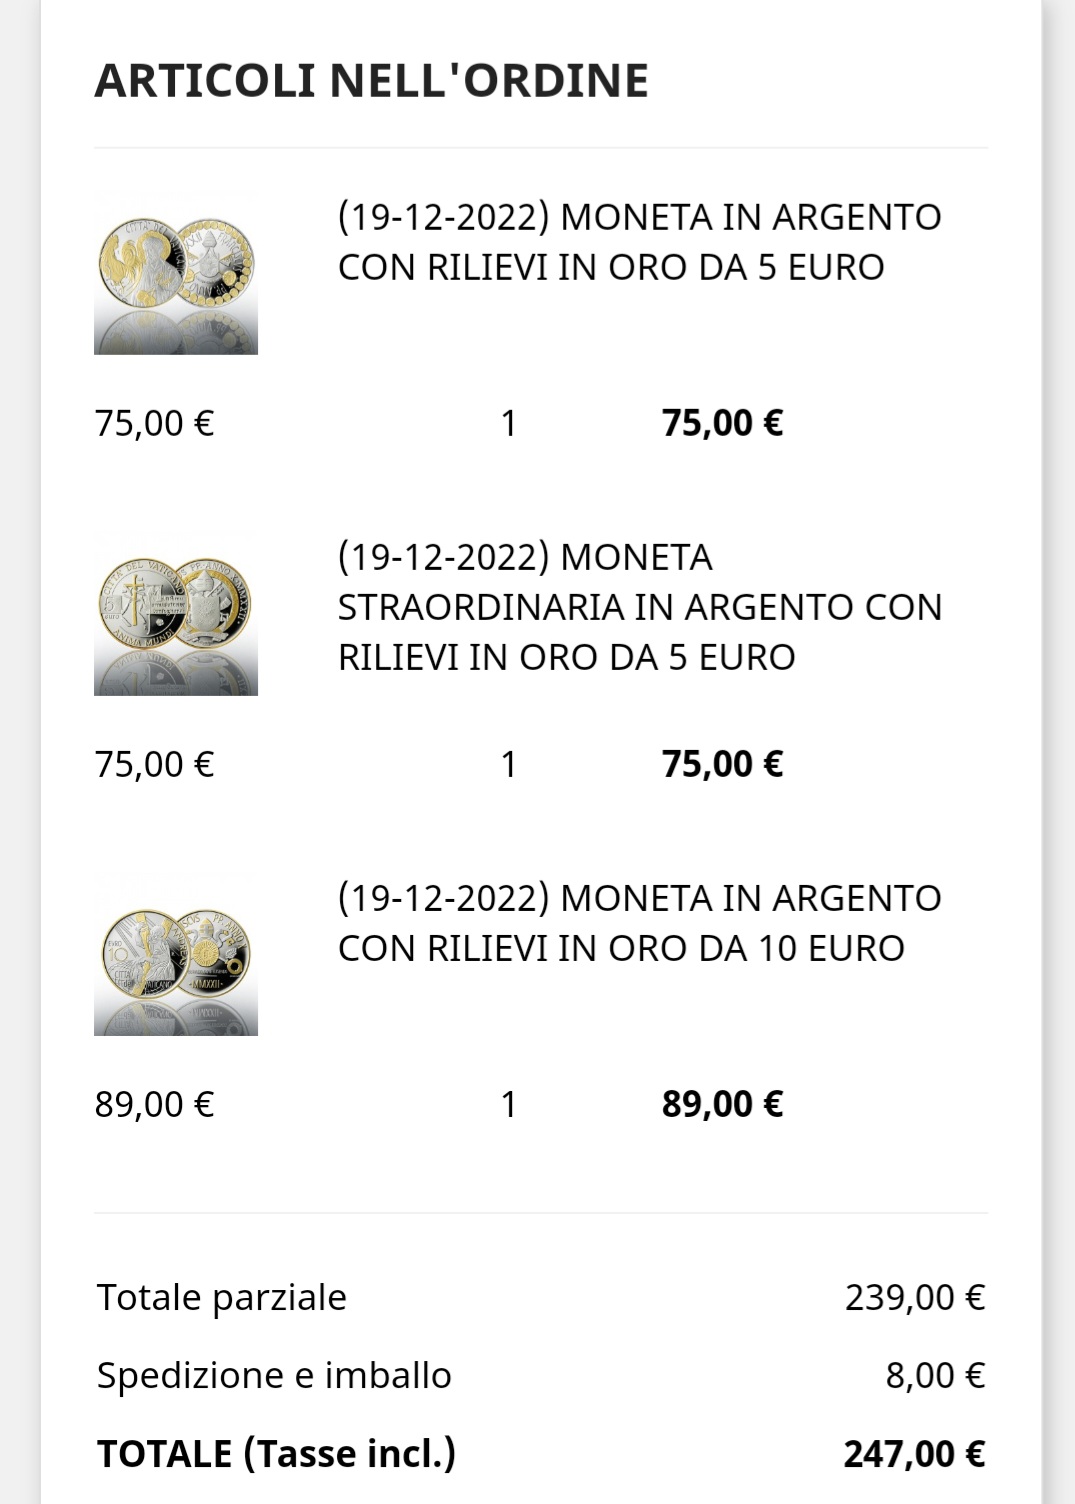The image size is (1075, 1504).
Task: Open the Moneta Straordinaria coin thumbnail image
Action: (x=176, y=614)
